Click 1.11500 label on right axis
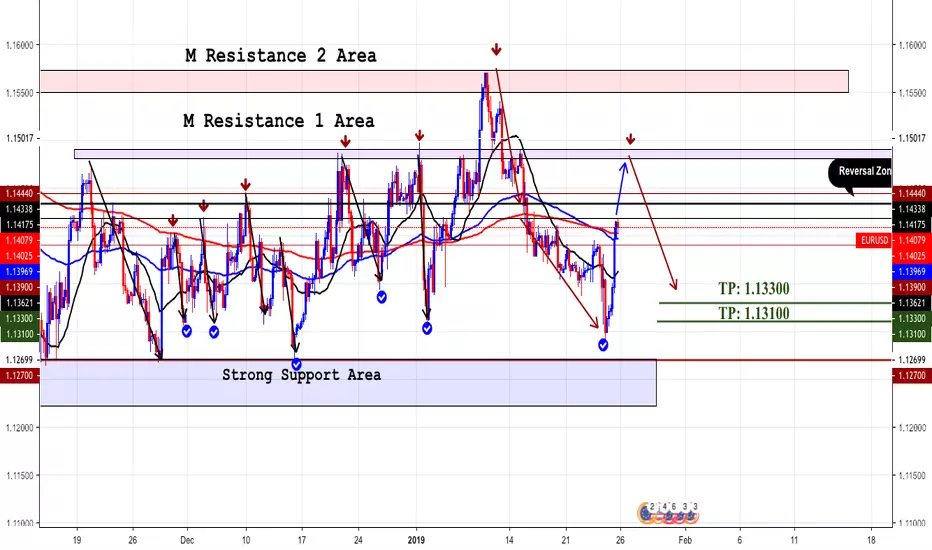This screenshot has width=932, height=550. (x=912, y=475)
